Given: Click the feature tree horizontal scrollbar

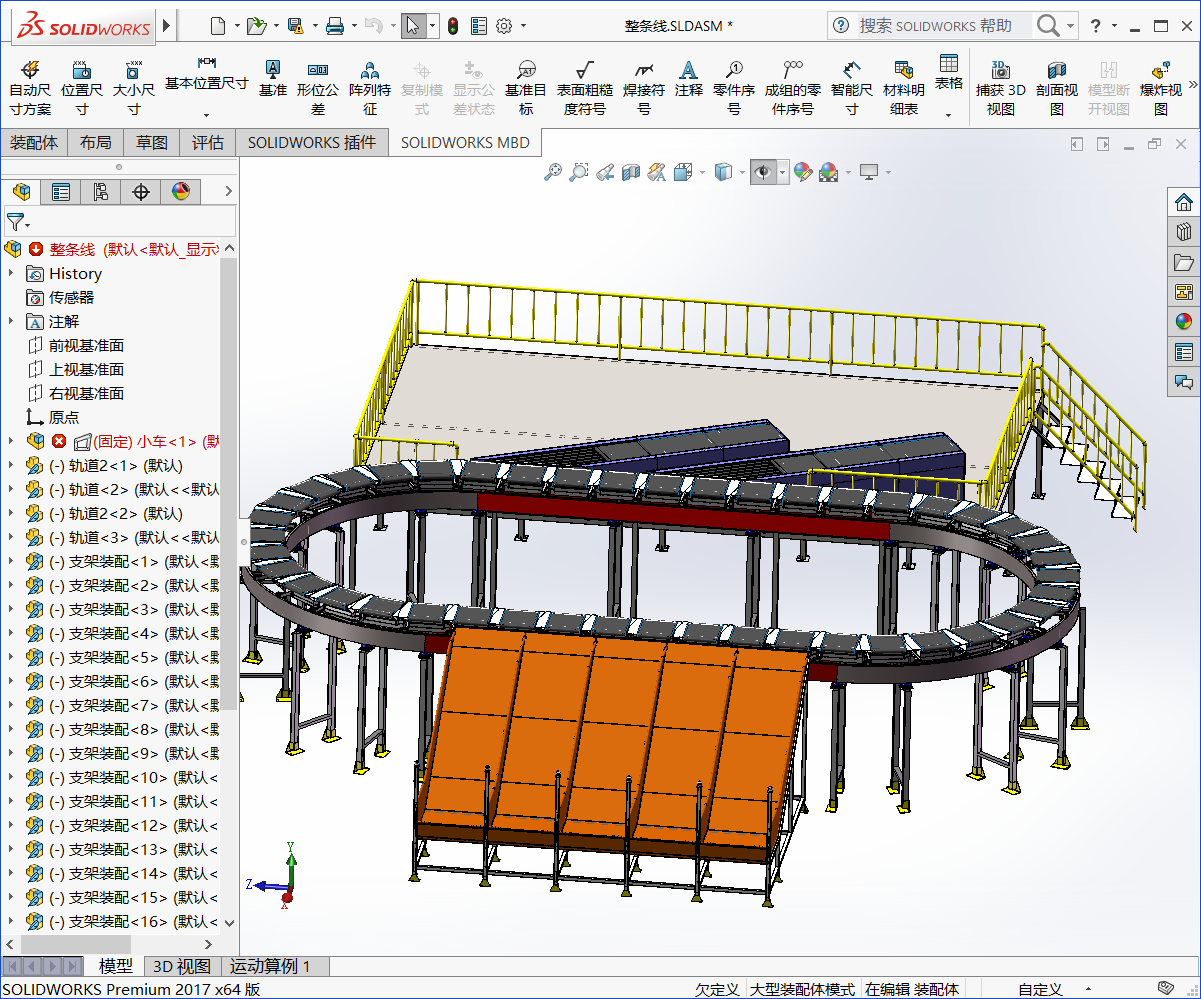Looking at the screenshot, I should (x=75, y=944).
